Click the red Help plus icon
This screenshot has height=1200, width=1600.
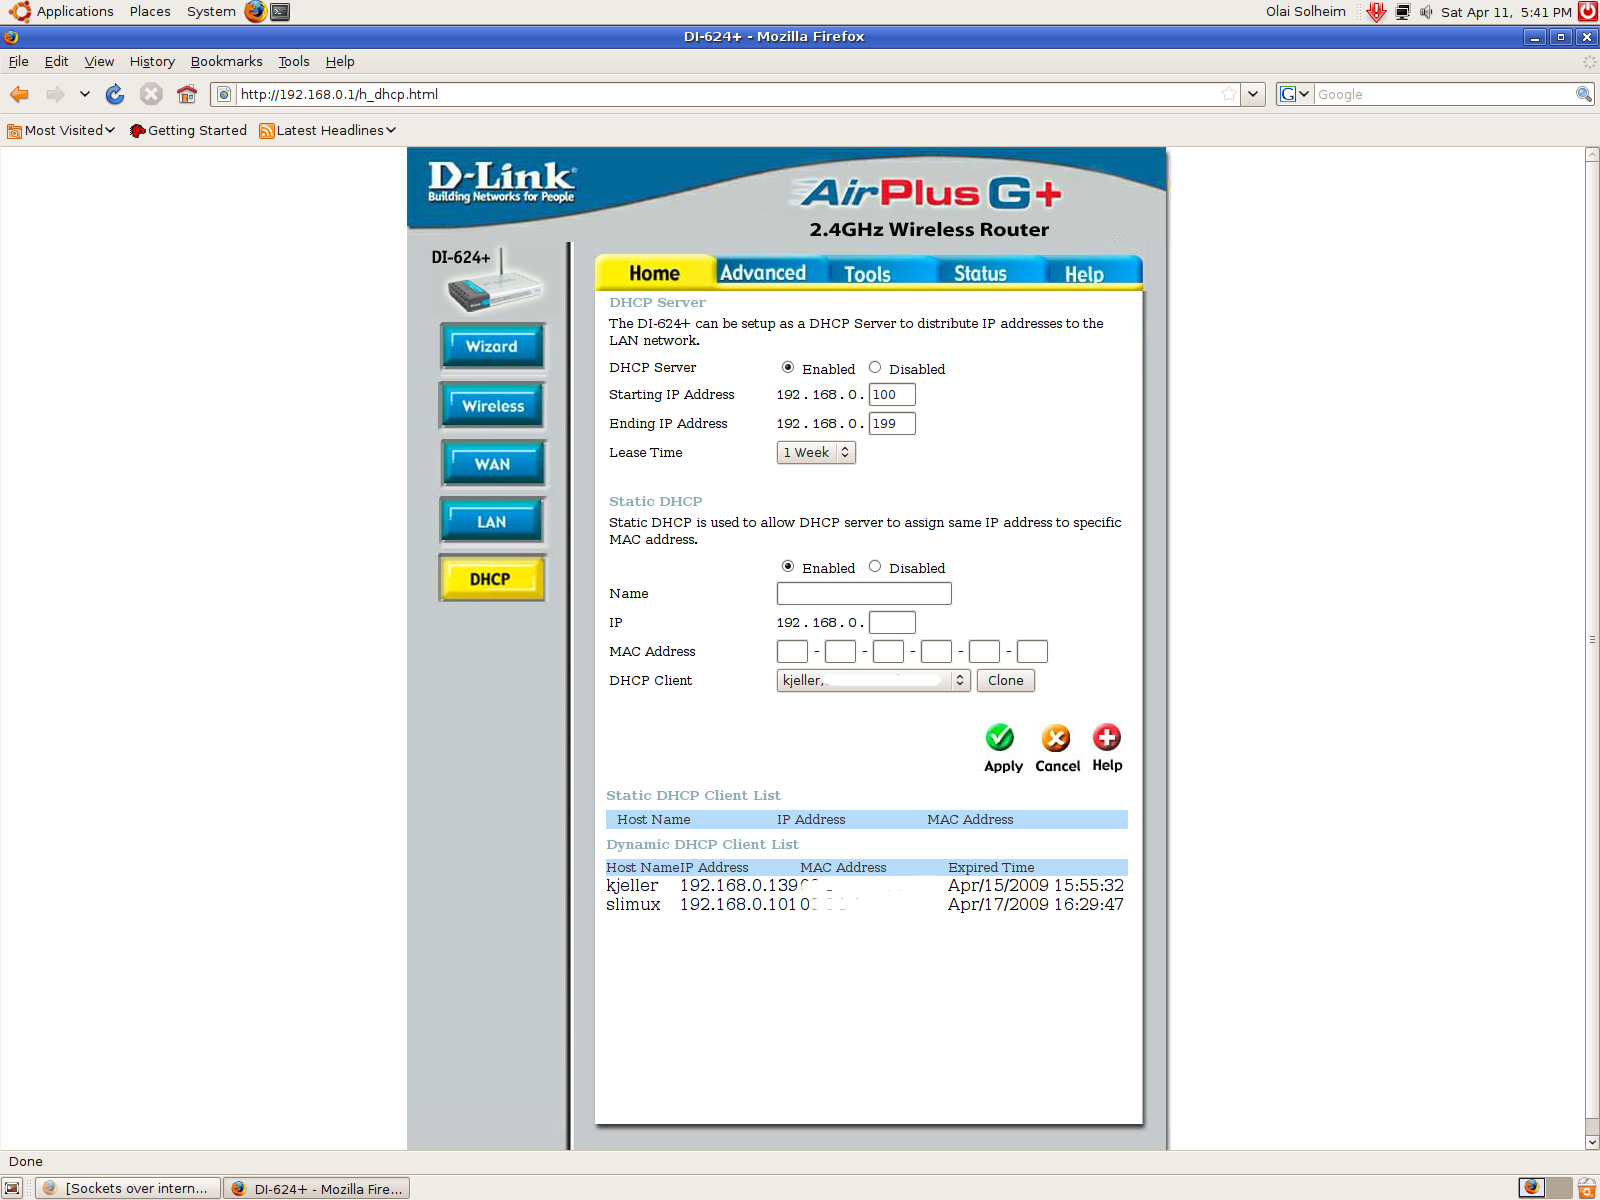(1107, 738)
